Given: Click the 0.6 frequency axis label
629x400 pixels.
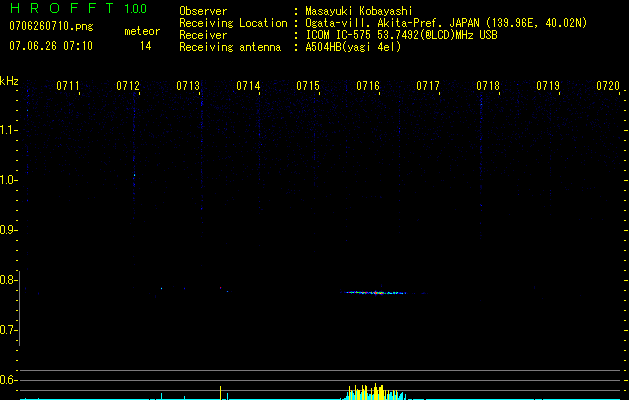Looking at the screenshot, I should tap(8, 380).
